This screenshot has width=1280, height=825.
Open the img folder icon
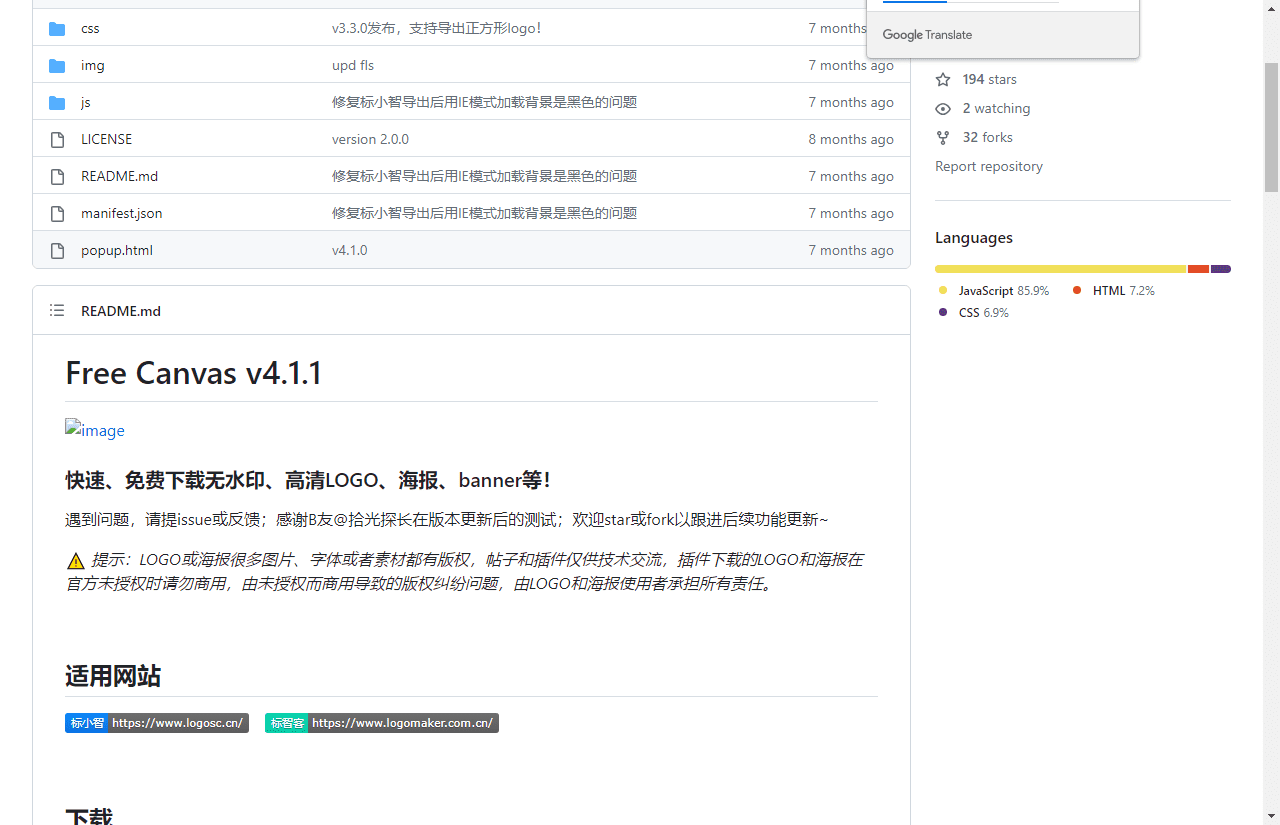coord(56,65)
